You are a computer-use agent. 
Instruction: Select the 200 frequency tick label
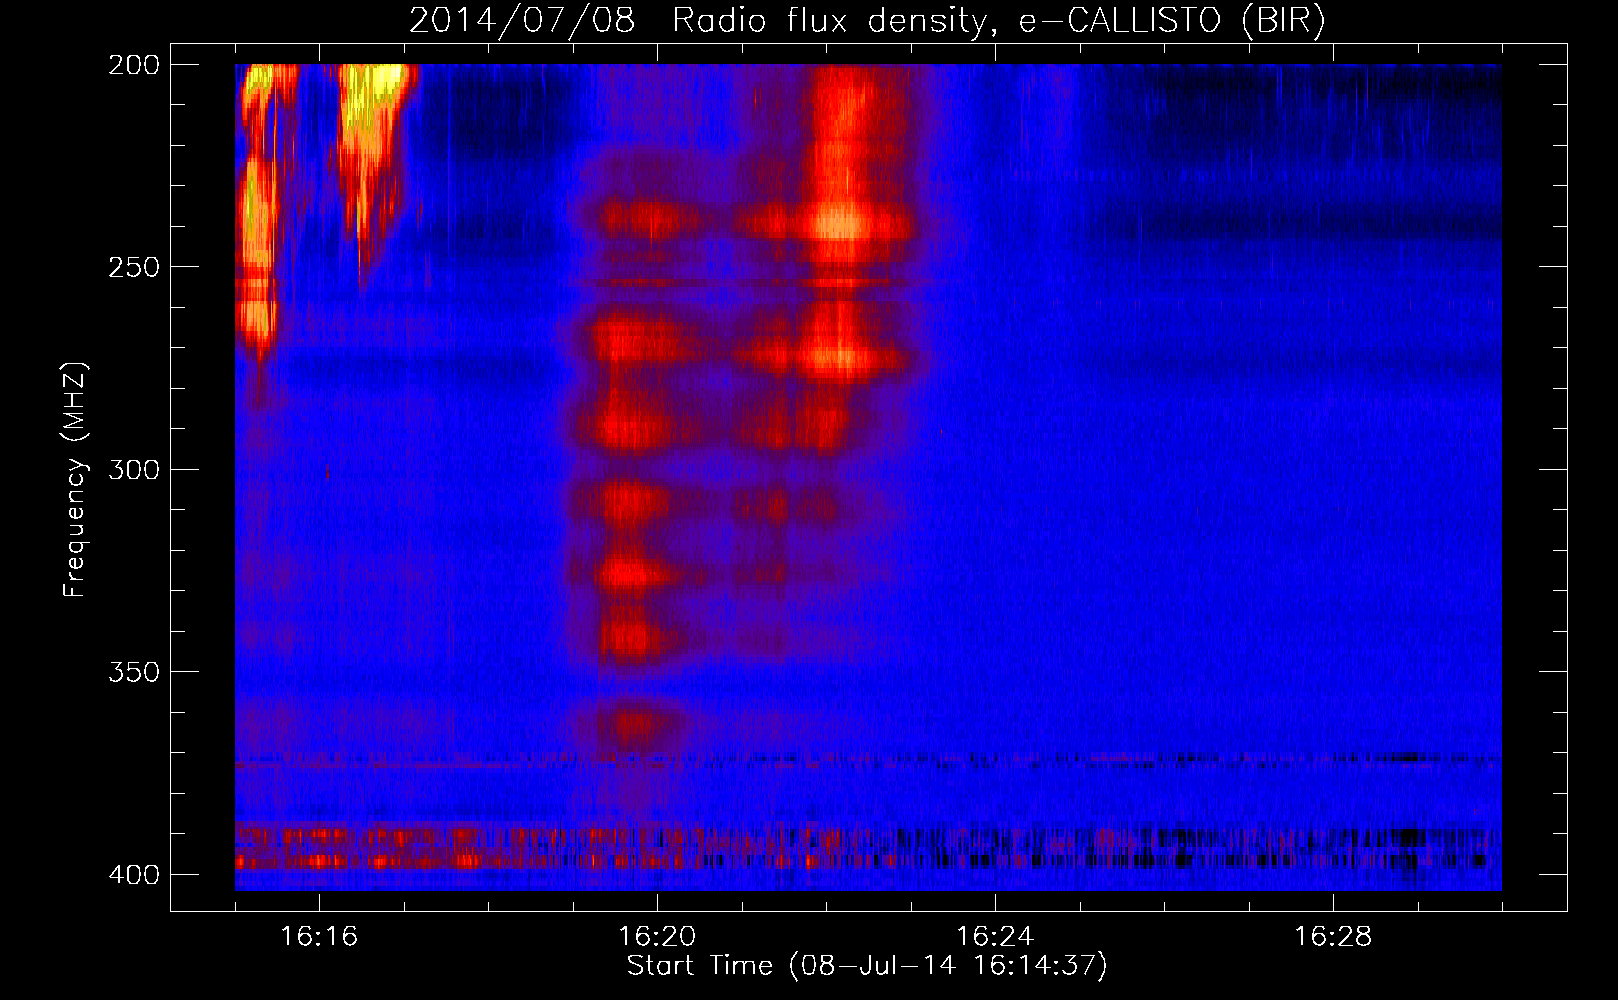133,64
